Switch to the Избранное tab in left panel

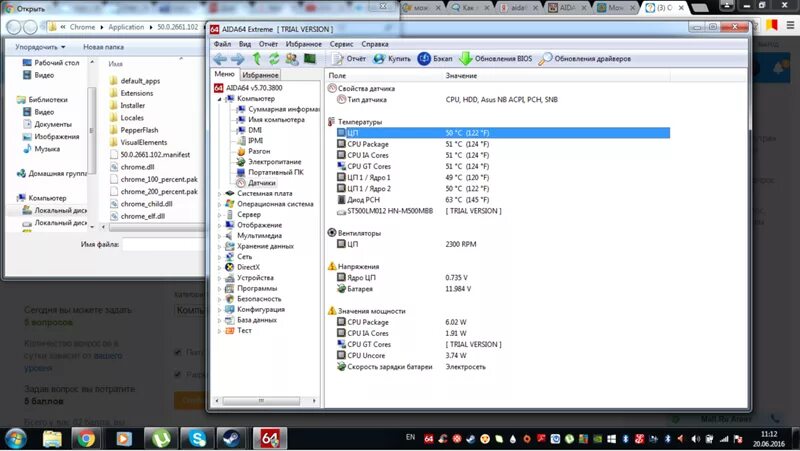(x=260, y=75)
